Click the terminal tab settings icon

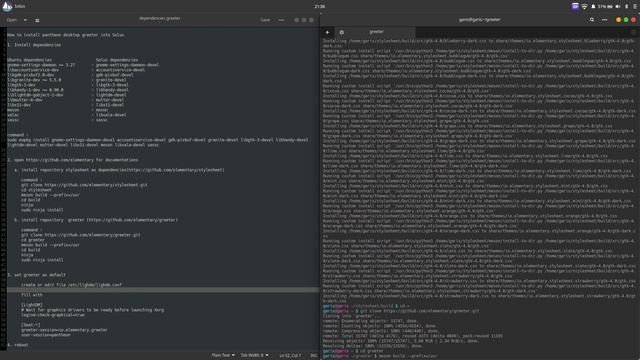[342, 32]
